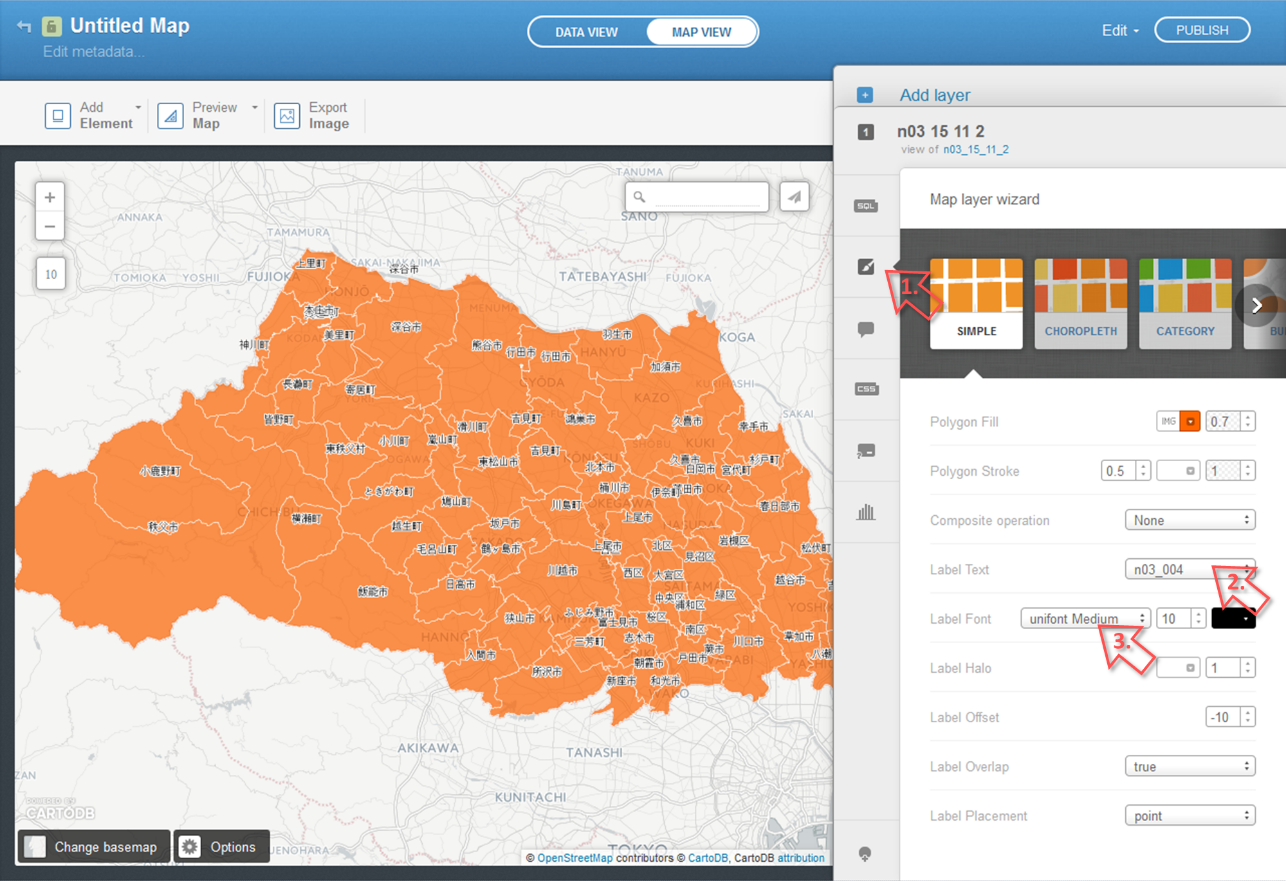The width and height of the screenshot is (1286, 881).
Task: Open Label Font black color swatch
Action: point(1233,619)
